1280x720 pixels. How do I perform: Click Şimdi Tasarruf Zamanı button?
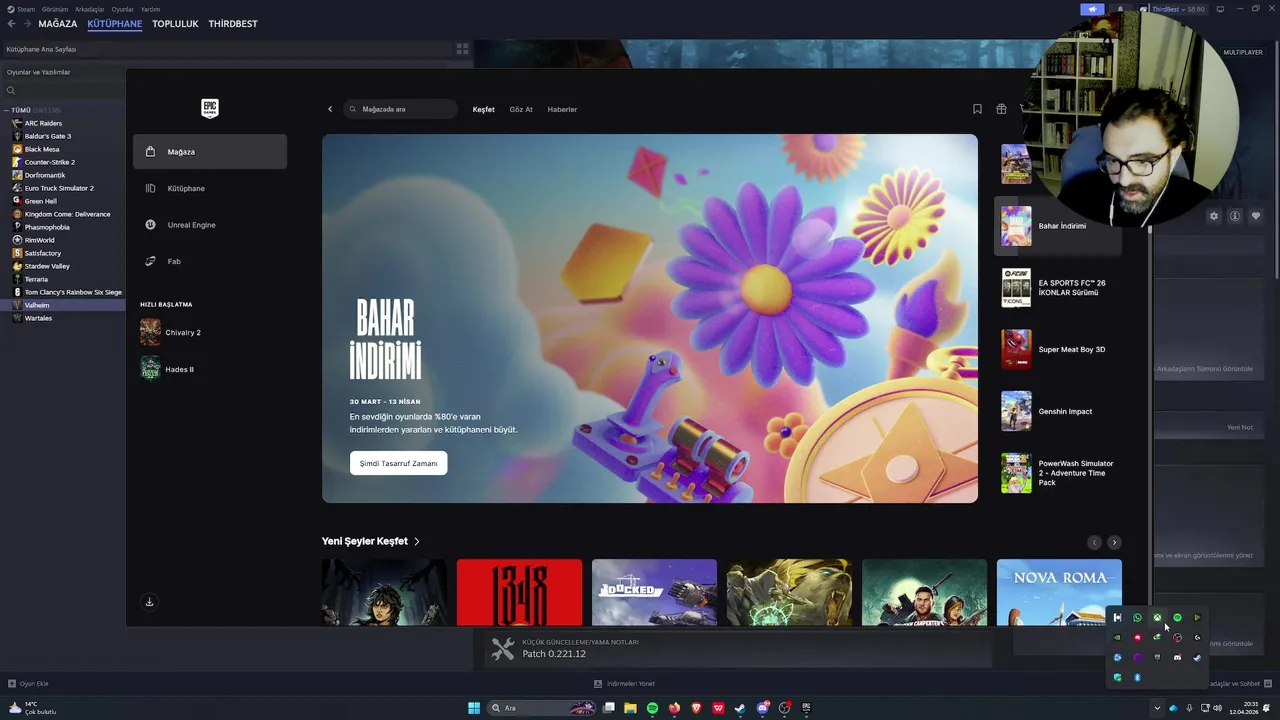click(x=398, y=463)
